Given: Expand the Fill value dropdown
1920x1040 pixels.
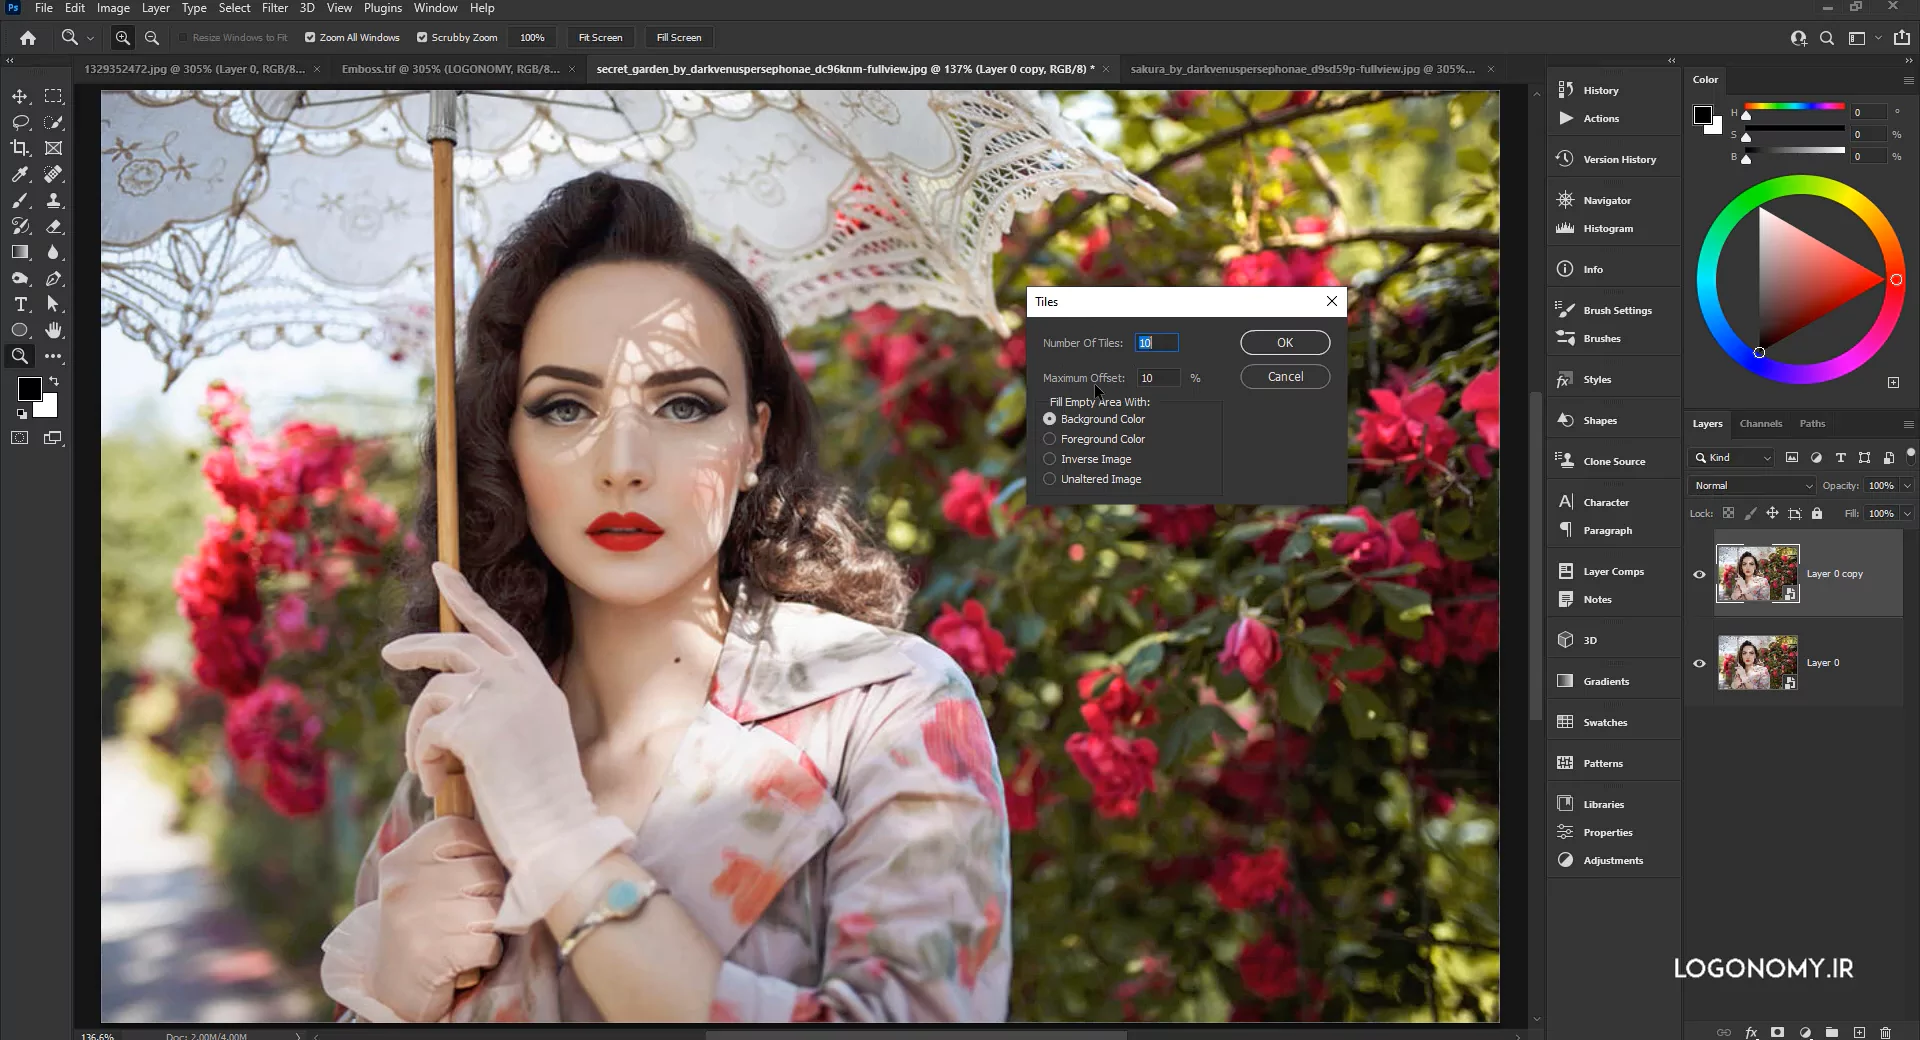Looking at the screenshot, I should 1907,513.
